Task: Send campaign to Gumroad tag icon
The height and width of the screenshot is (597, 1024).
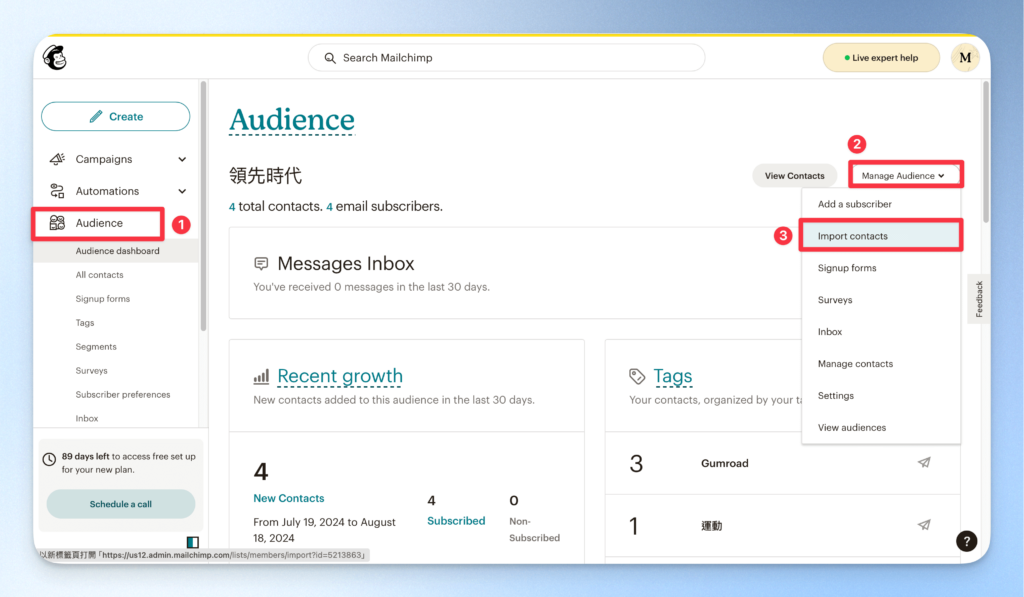Action: pyautogui.click(x=924, y=462)
